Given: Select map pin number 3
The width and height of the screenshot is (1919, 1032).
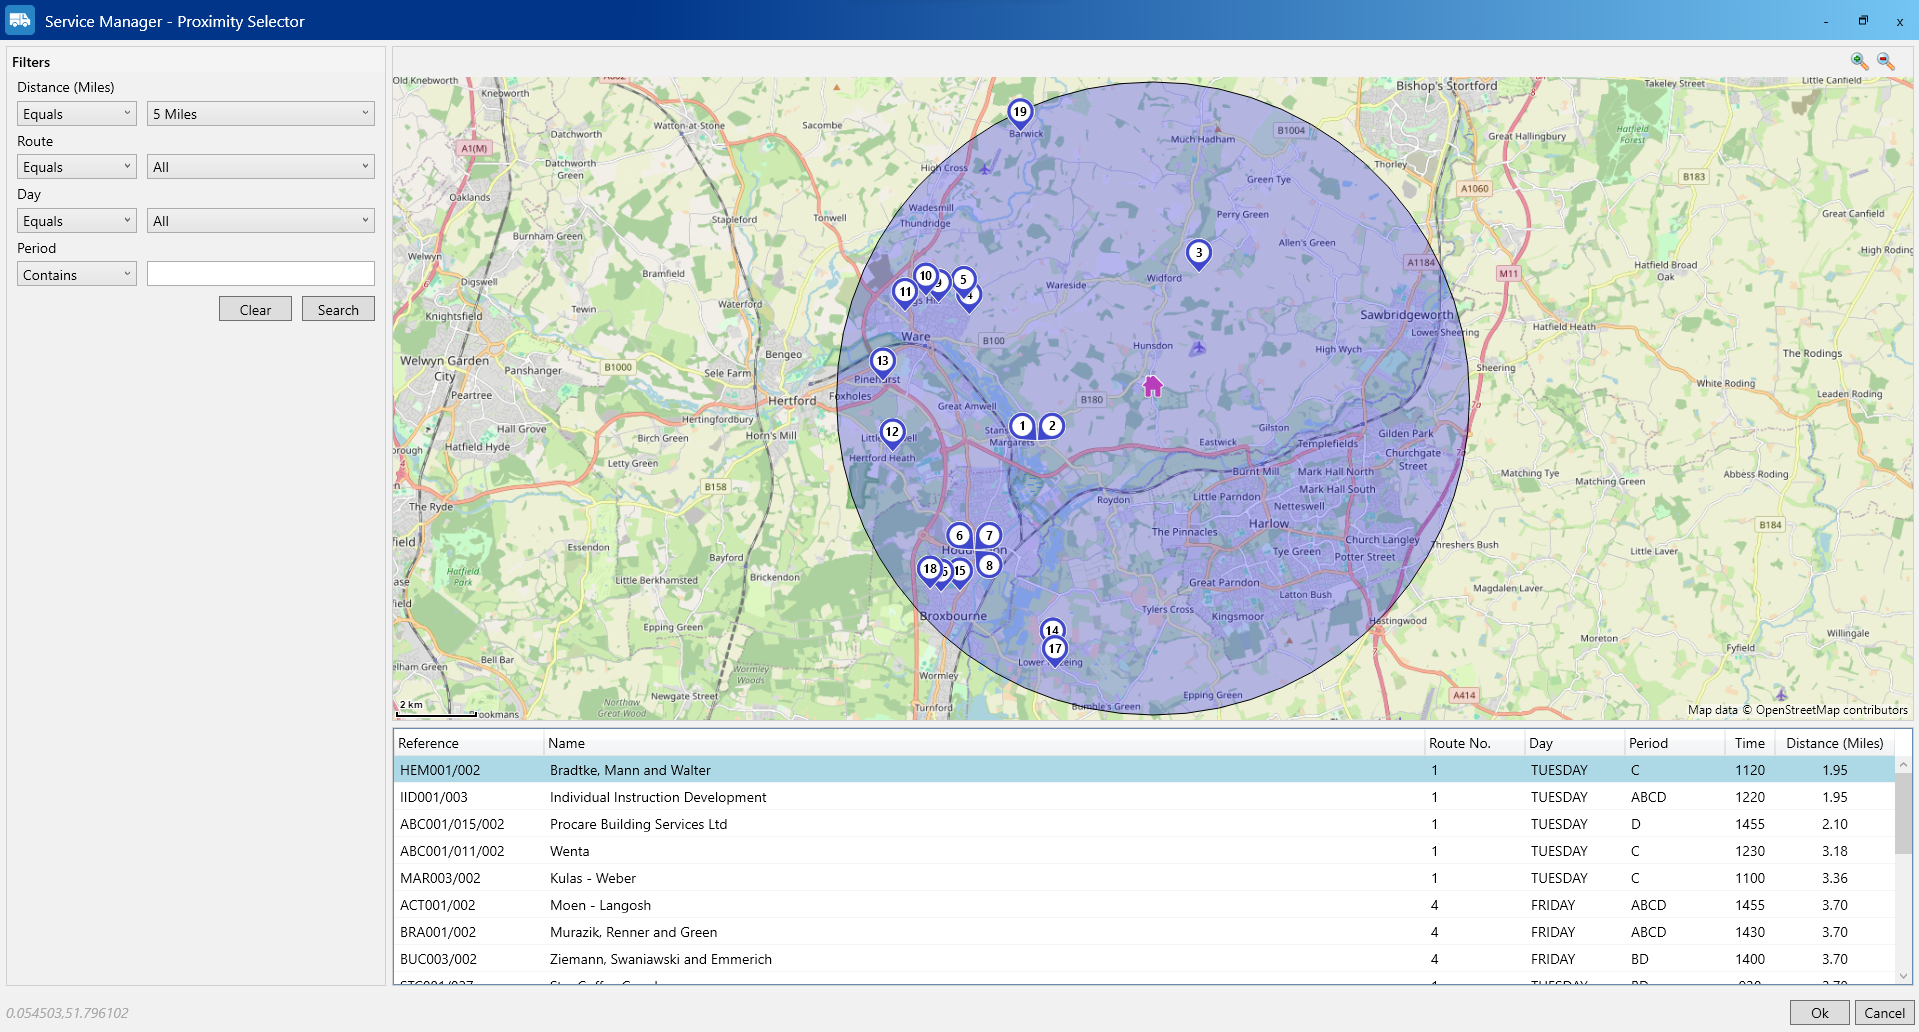Looking at the screenshot, I should 1198,253.
